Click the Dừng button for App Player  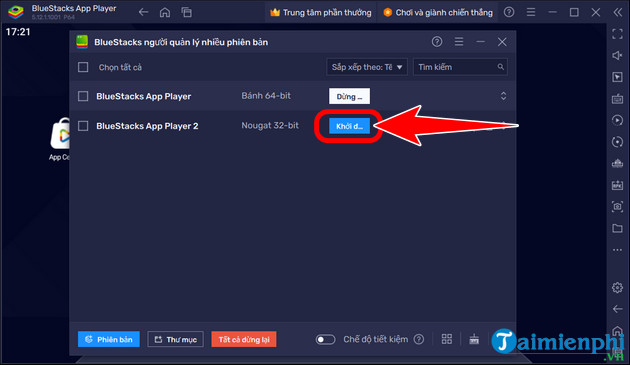tap(349, 96)
